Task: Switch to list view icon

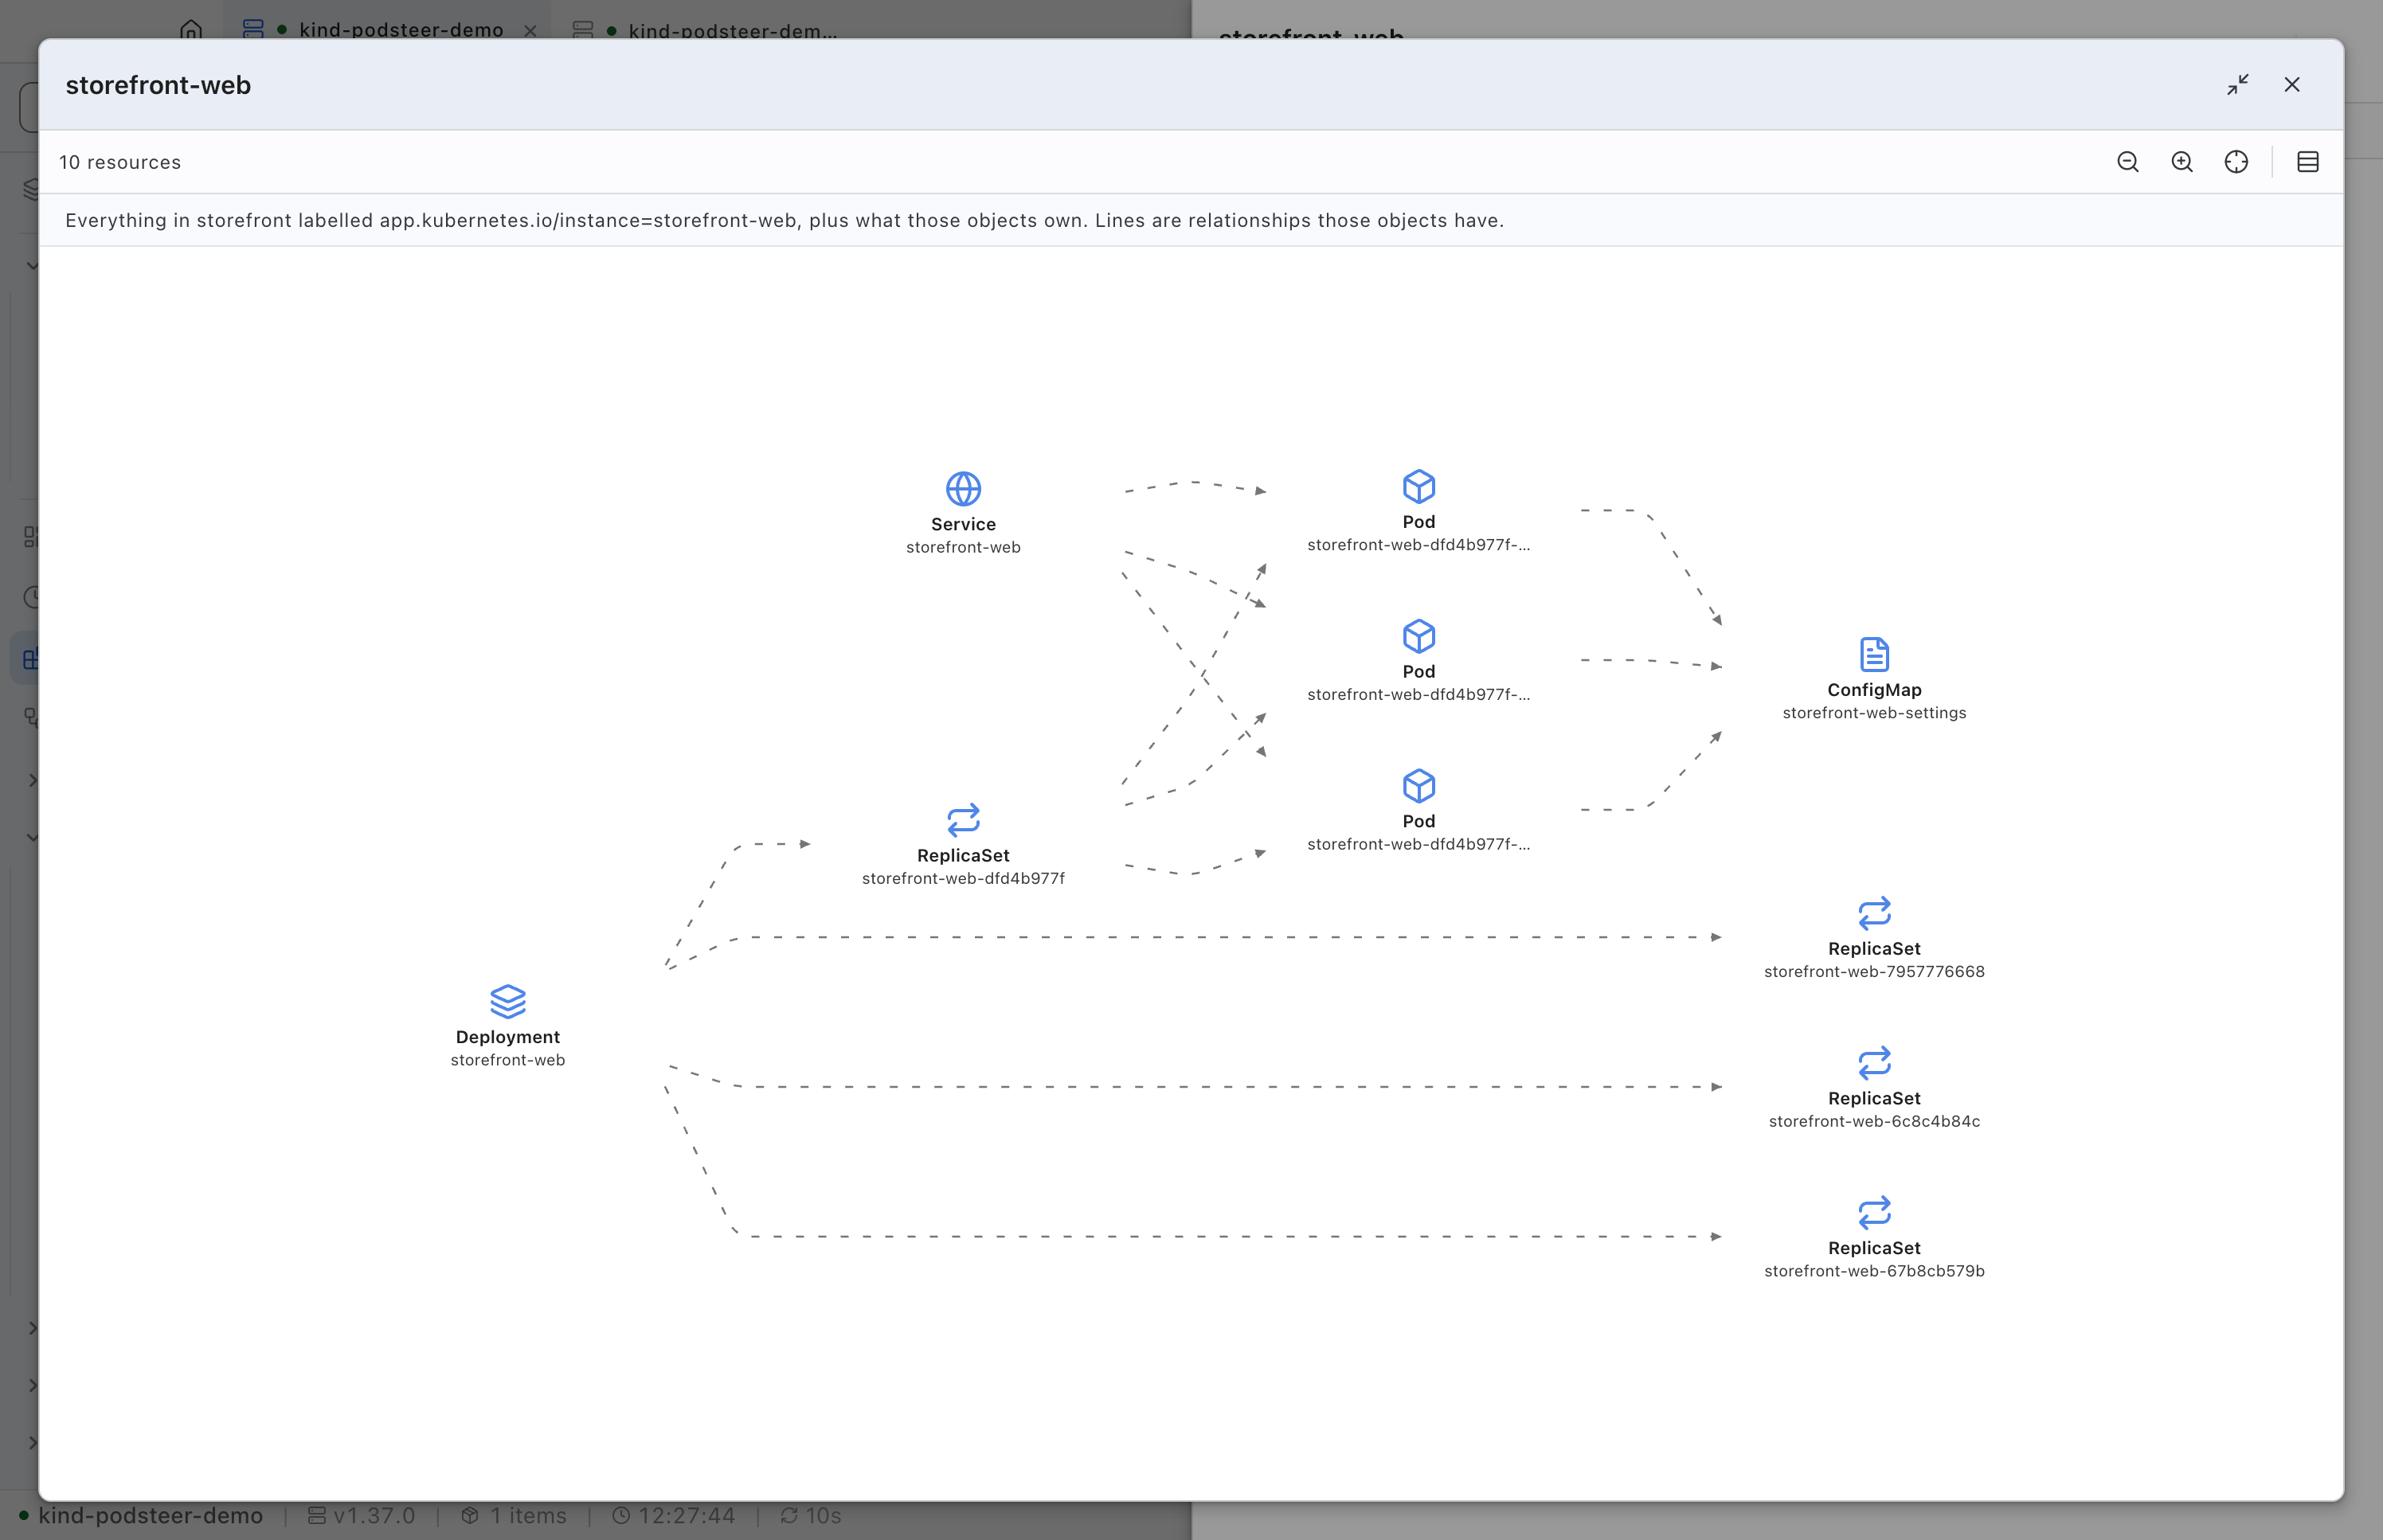Action: 2308,162
